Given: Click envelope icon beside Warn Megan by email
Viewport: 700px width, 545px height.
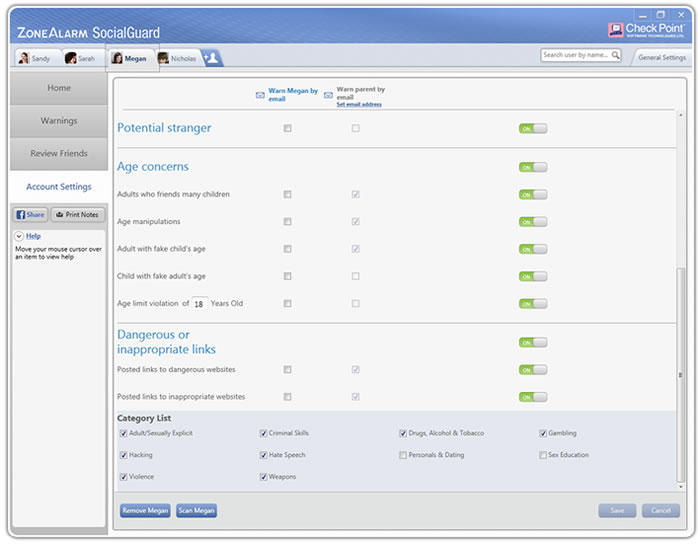Looking at the screenshot, I should [260, 95].
